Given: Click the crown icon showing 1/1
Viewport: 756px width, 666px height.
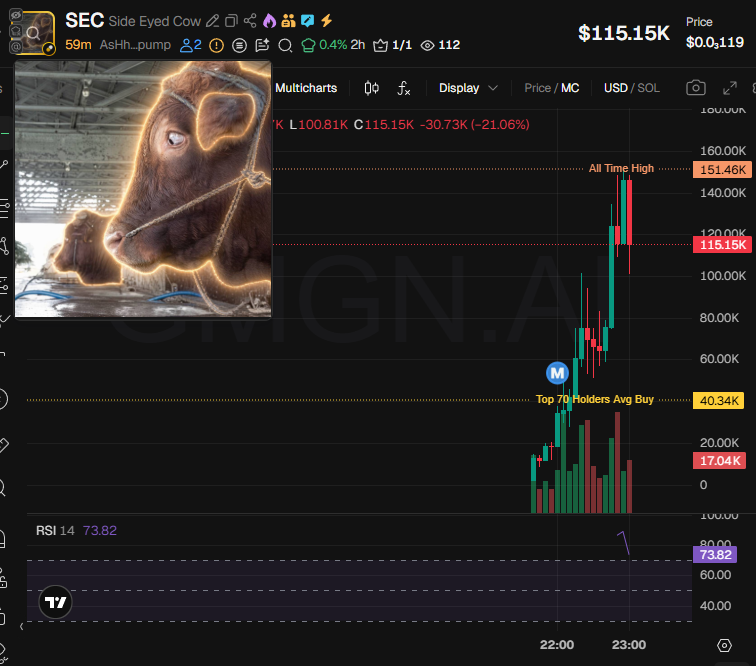Looking at the screenshot, I should click(392, 45).
